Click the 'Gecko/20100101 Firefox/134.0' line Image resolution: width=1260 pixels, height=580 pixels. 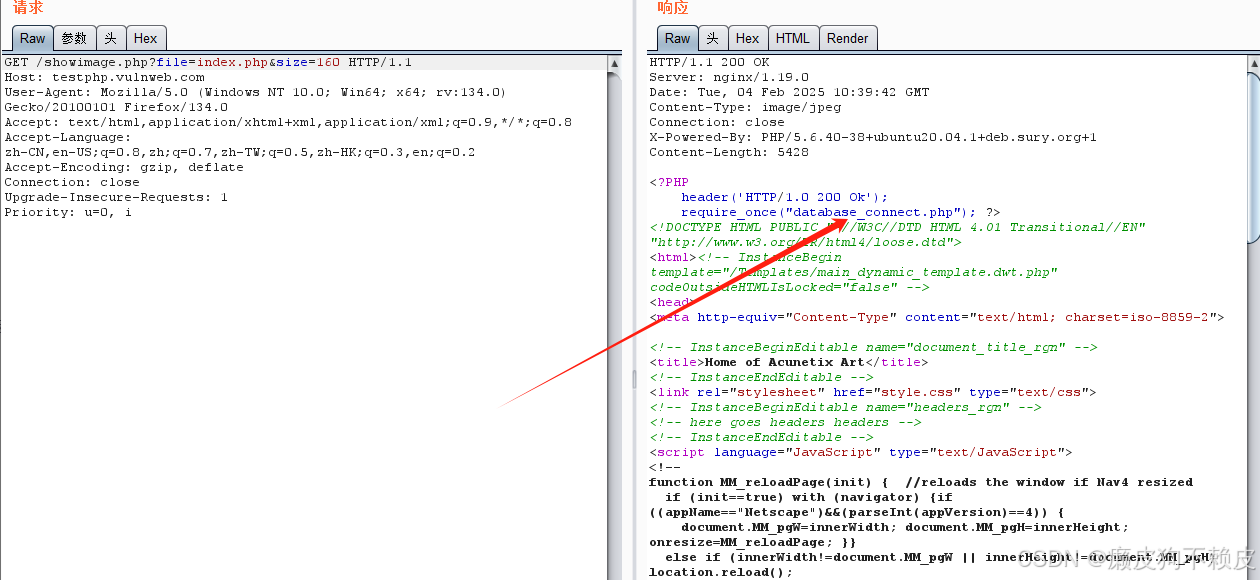coord(116,107)
